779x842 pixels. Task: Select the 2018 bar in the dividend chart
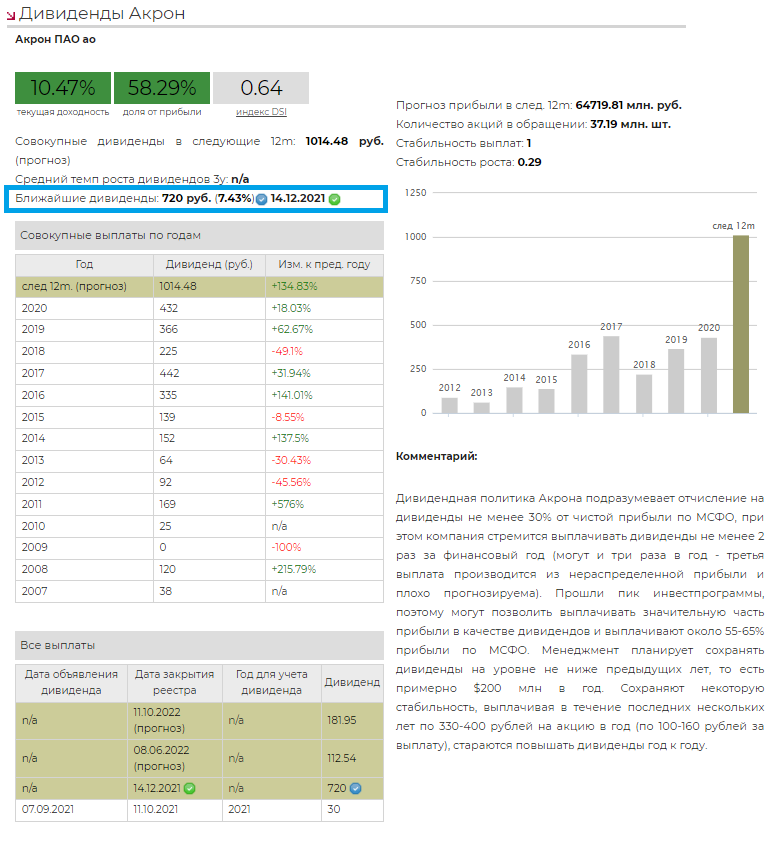pos(644,394)
